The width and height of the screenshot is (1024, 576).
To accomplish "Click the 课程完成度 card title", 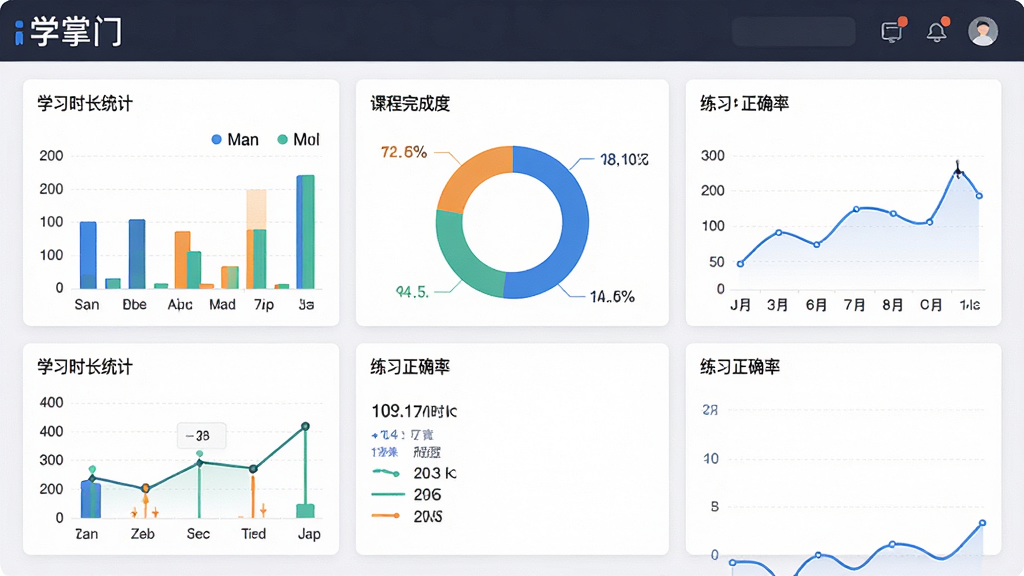I will point(410,104).
